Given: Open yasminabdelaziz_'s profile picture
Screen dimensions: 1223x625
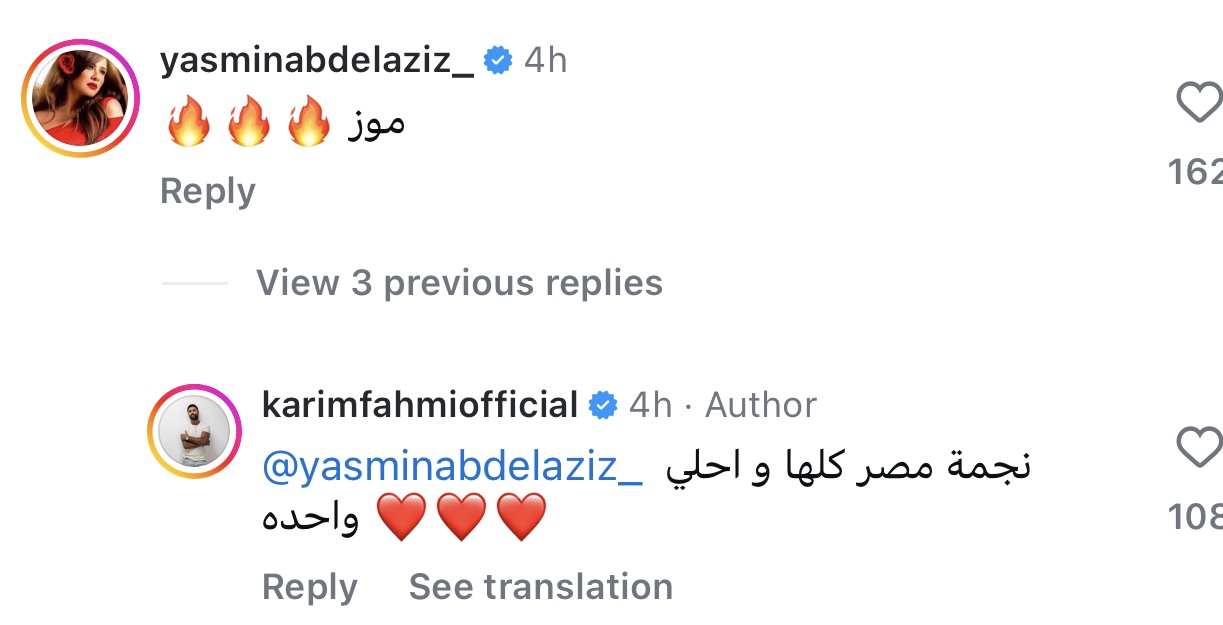Looking at the screenshot, I should 82,99.
